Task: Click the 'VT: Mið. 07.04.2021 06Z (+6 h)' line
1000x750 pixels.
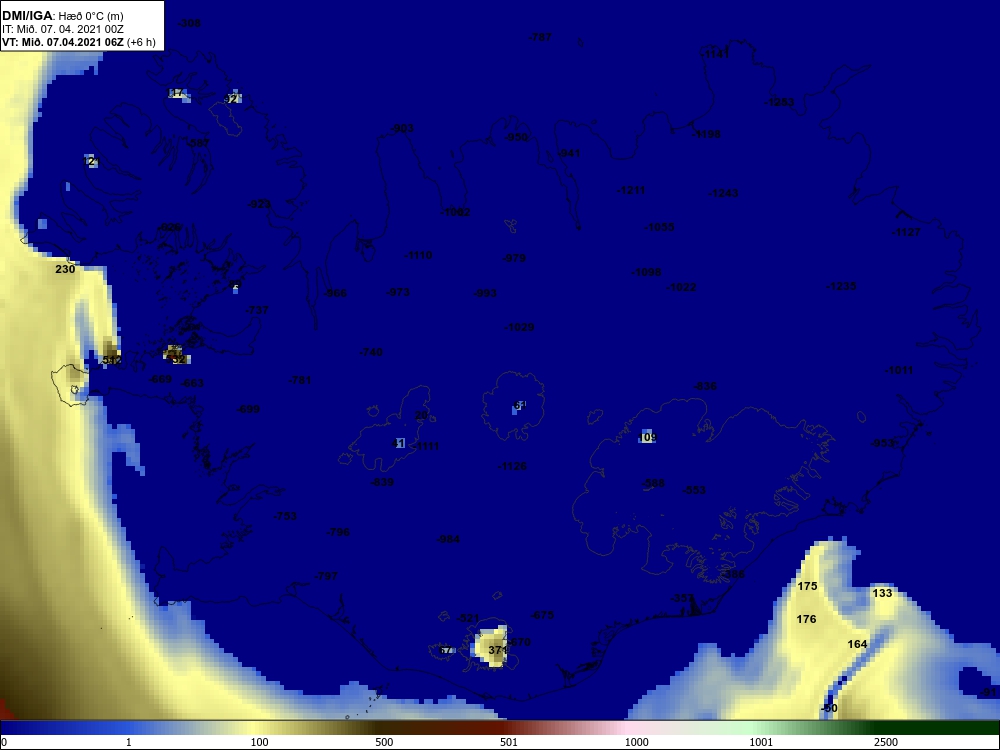Action: coord(78,42)
